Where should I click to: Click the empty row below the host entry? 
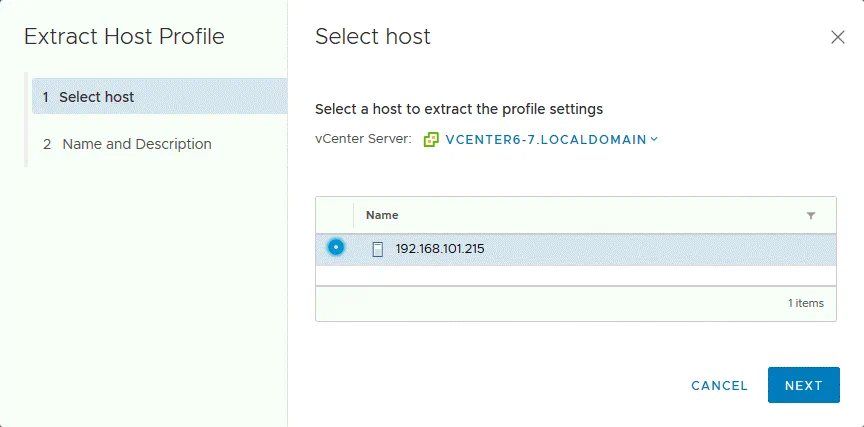click(x=575, y=275)
